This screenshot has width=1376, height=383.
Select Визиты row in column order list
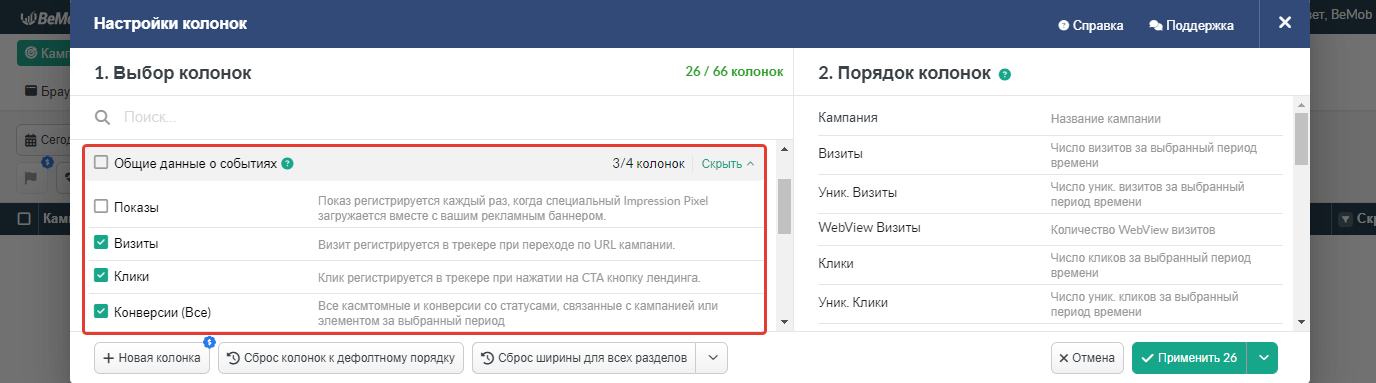pos(1050,154)
